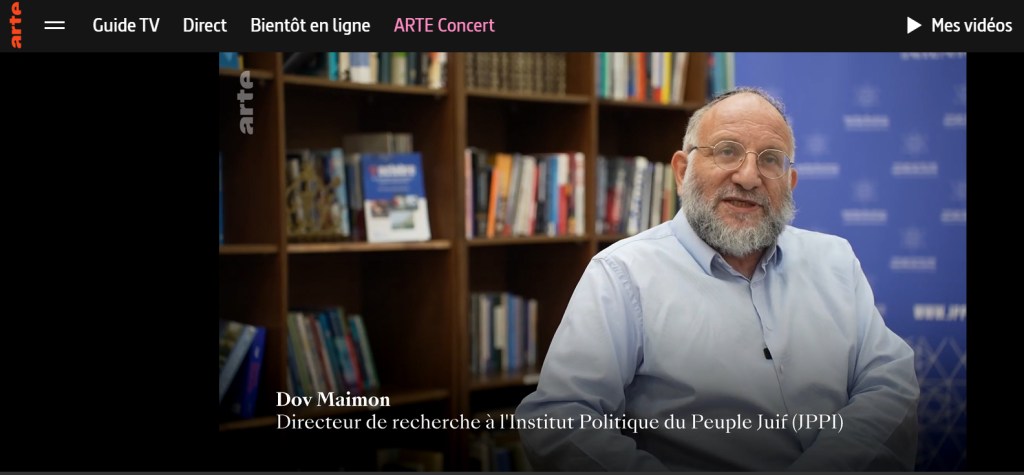1024x475 pixels.
Task: Click the black area left of video
Action: 109,261
